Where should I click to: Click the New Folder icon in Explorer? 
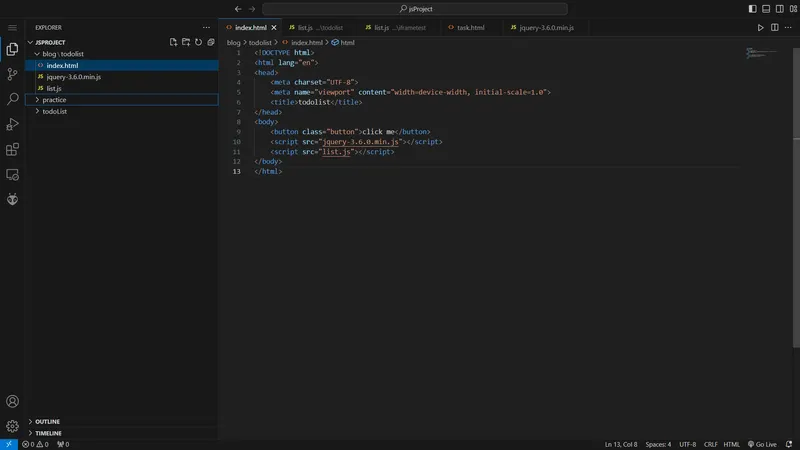tap(185, 42)
